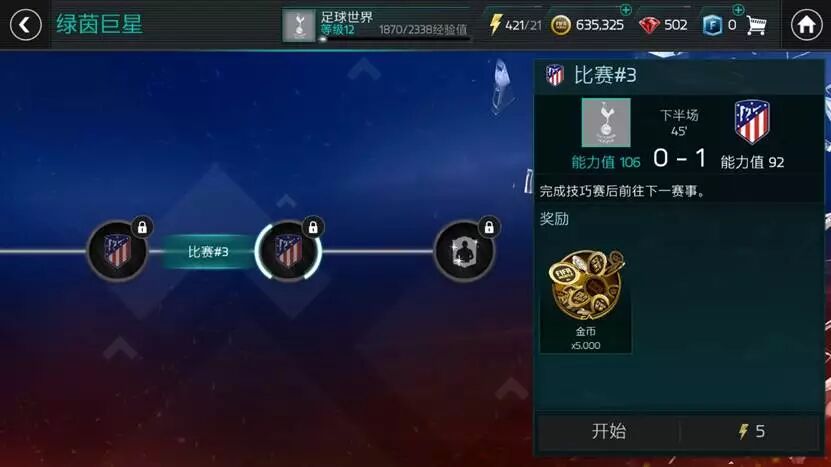Tap the gold coin balance icon

561,25
